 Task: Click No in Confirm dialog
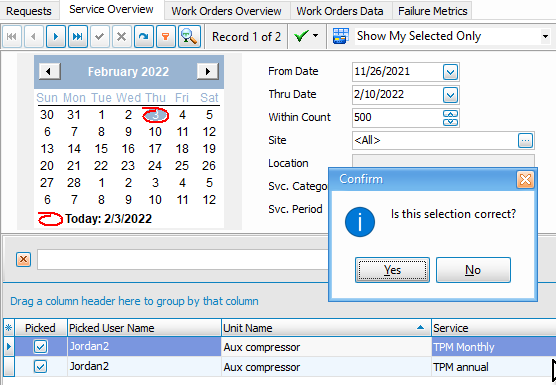click(x=473, y=270)
